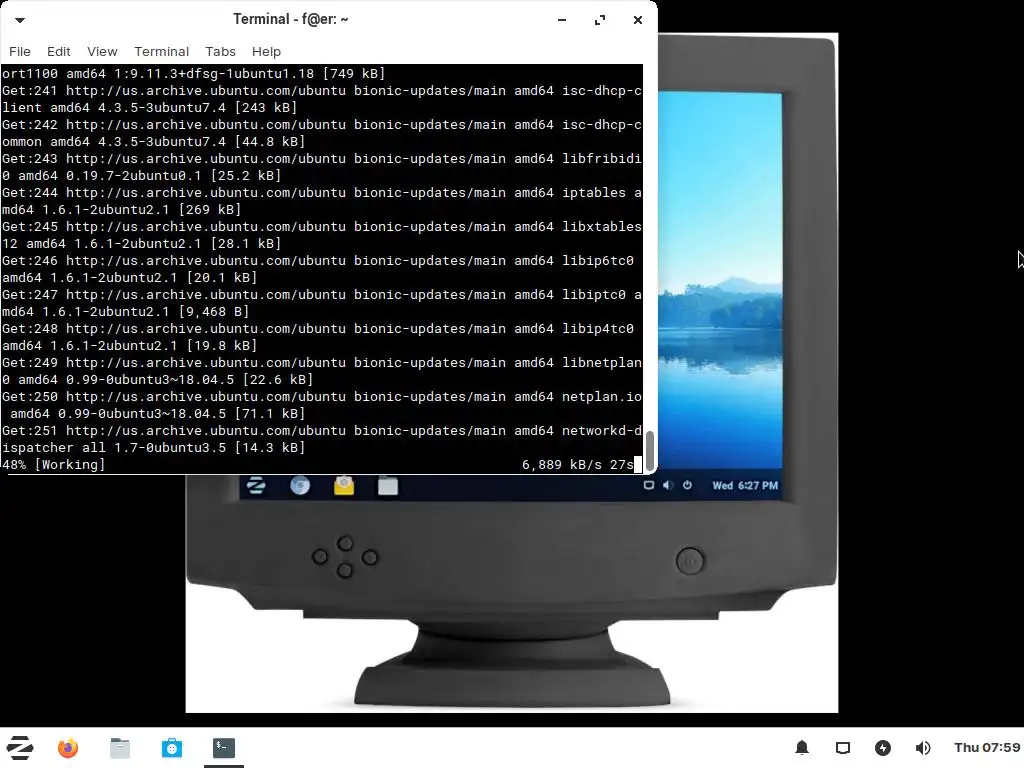Click the 'Get:244' iptables line
Screen dimensions: 1024x768
point(321,201)
